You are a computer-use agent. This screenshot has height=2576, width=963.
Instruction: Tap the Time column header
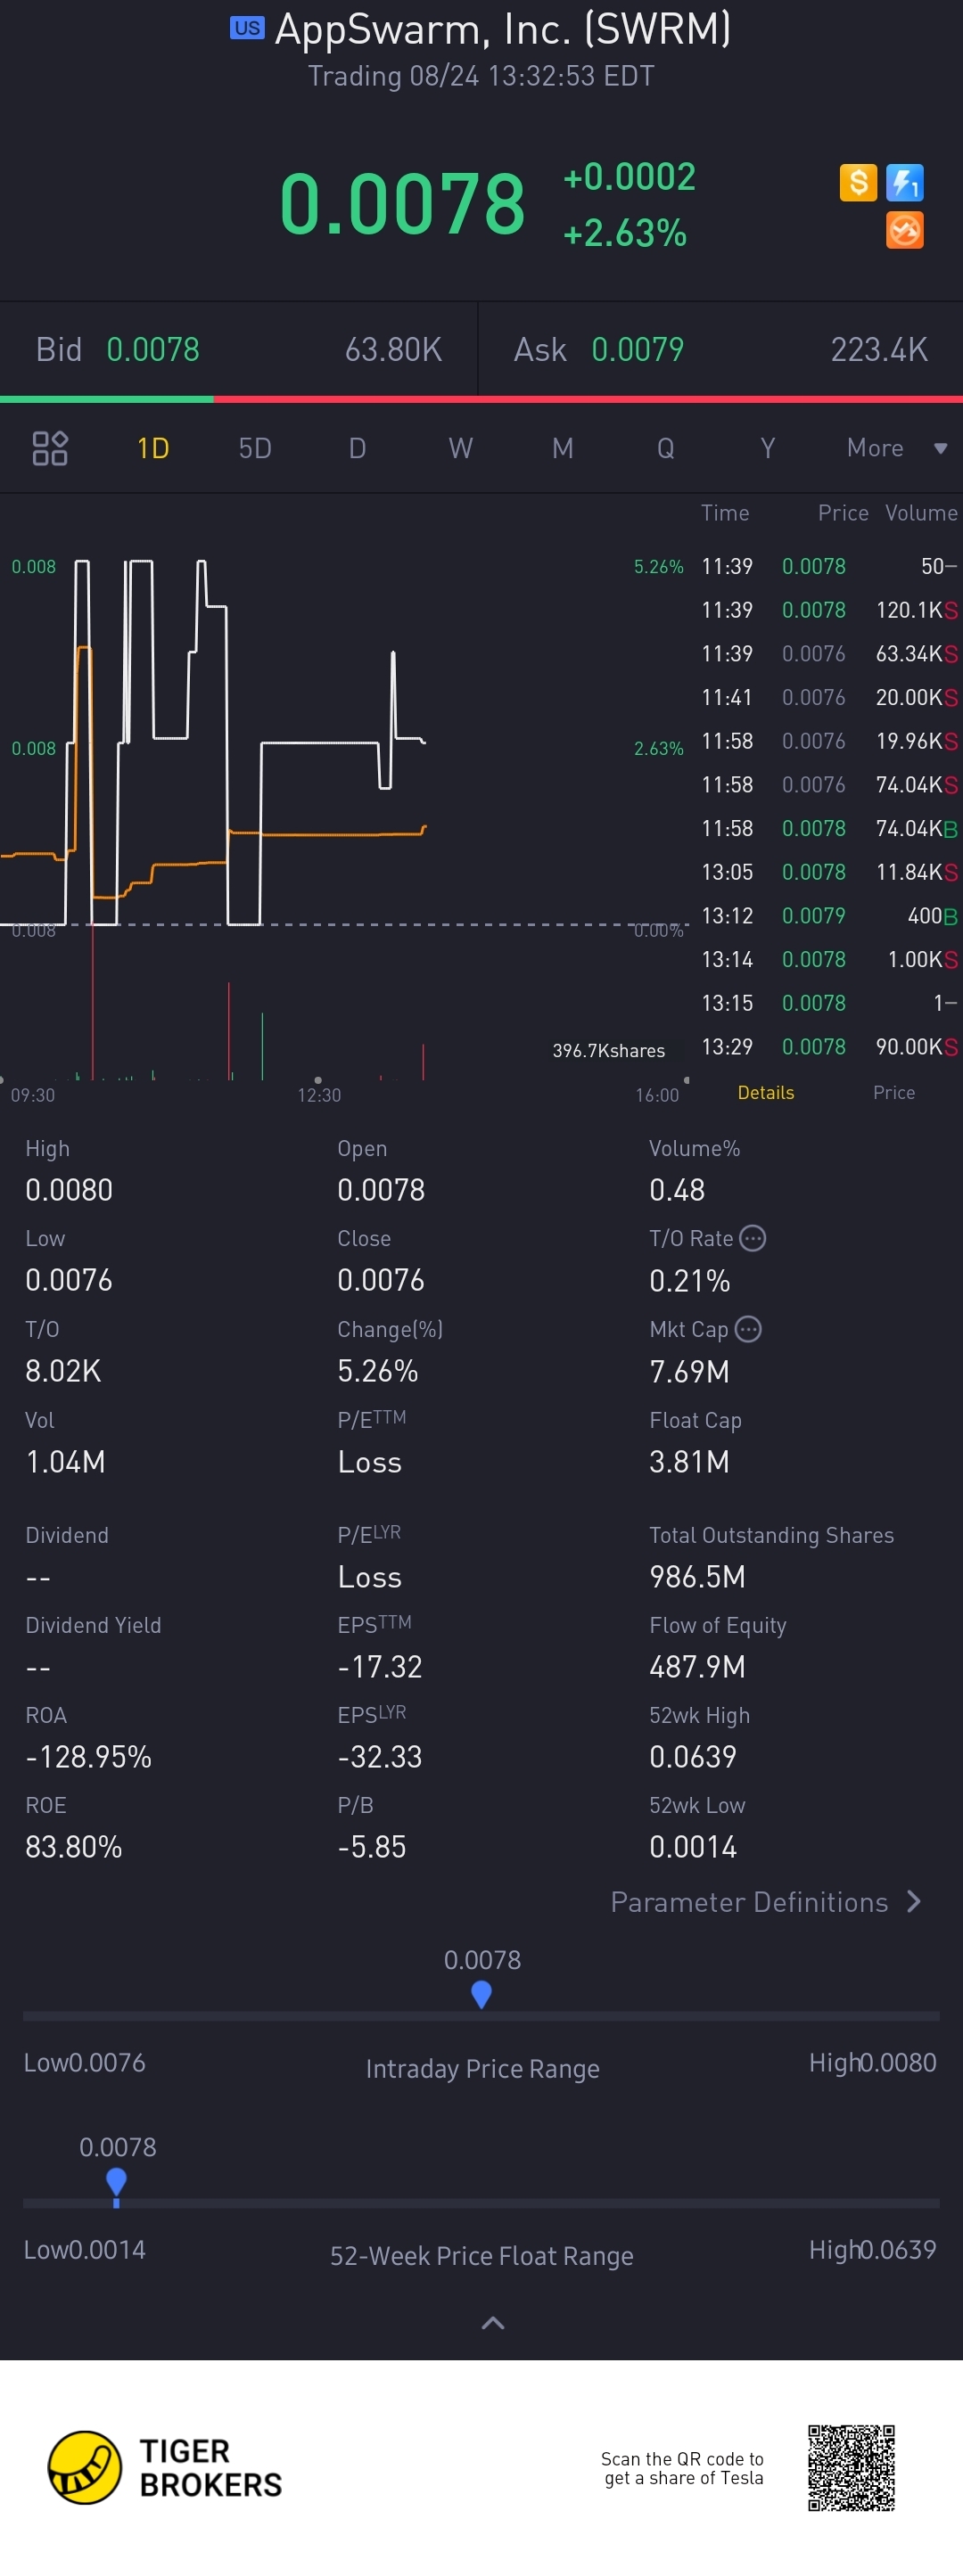coord(725,513)
